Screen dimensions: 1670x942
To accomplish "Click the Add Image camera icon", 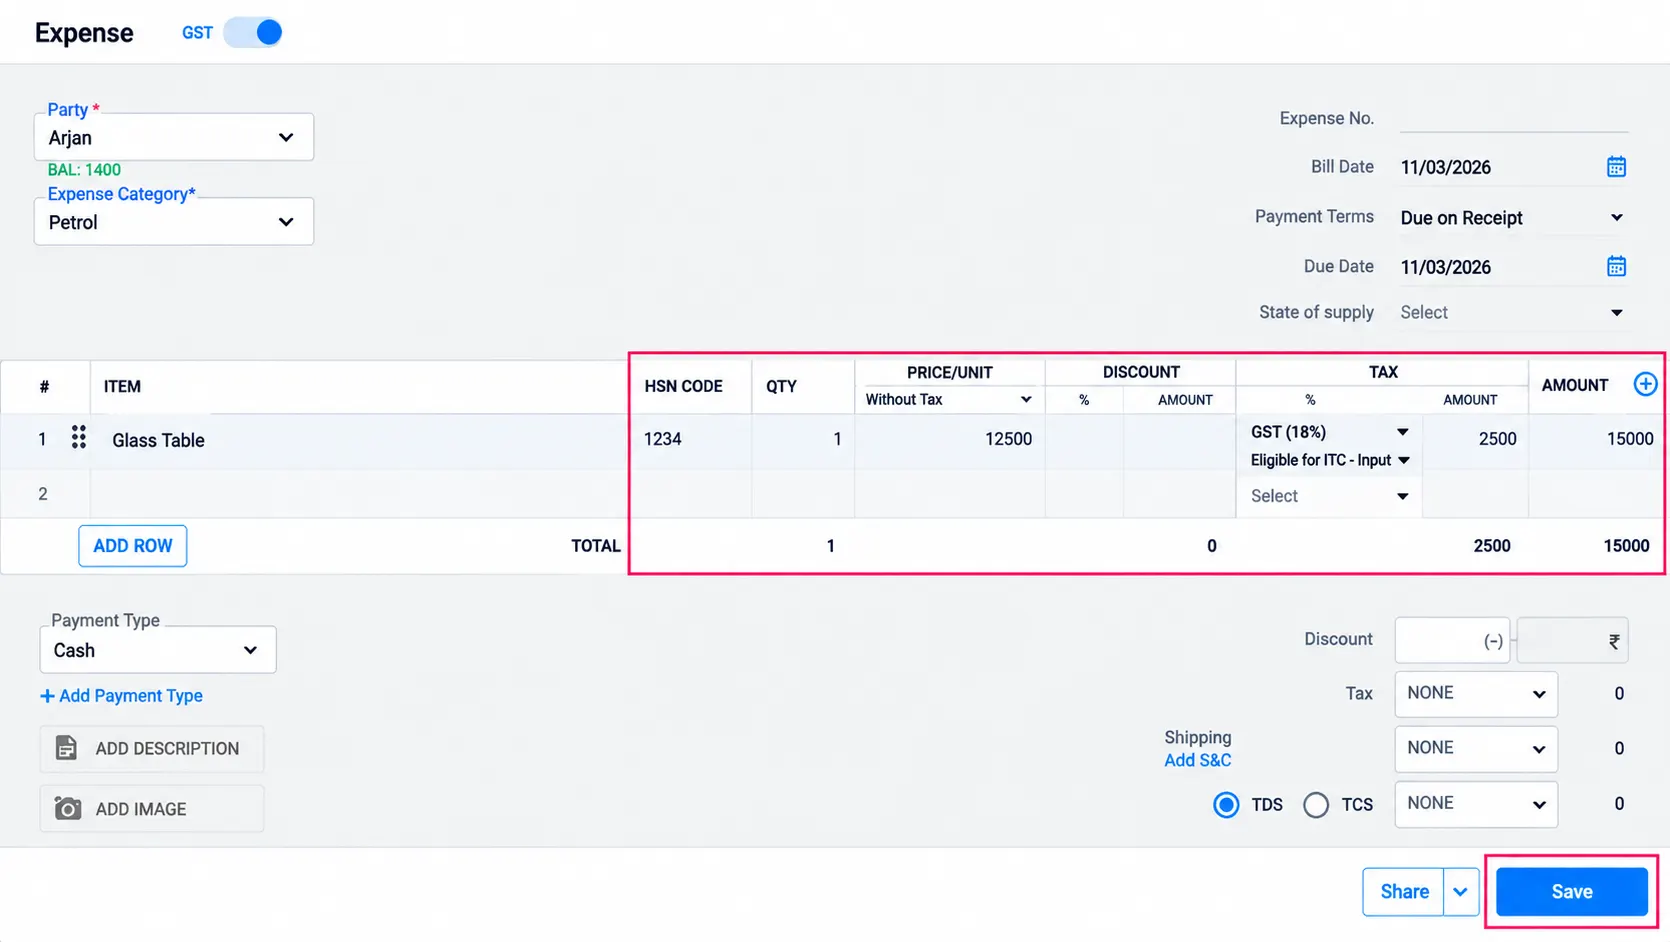I will [x=67, y=808].
